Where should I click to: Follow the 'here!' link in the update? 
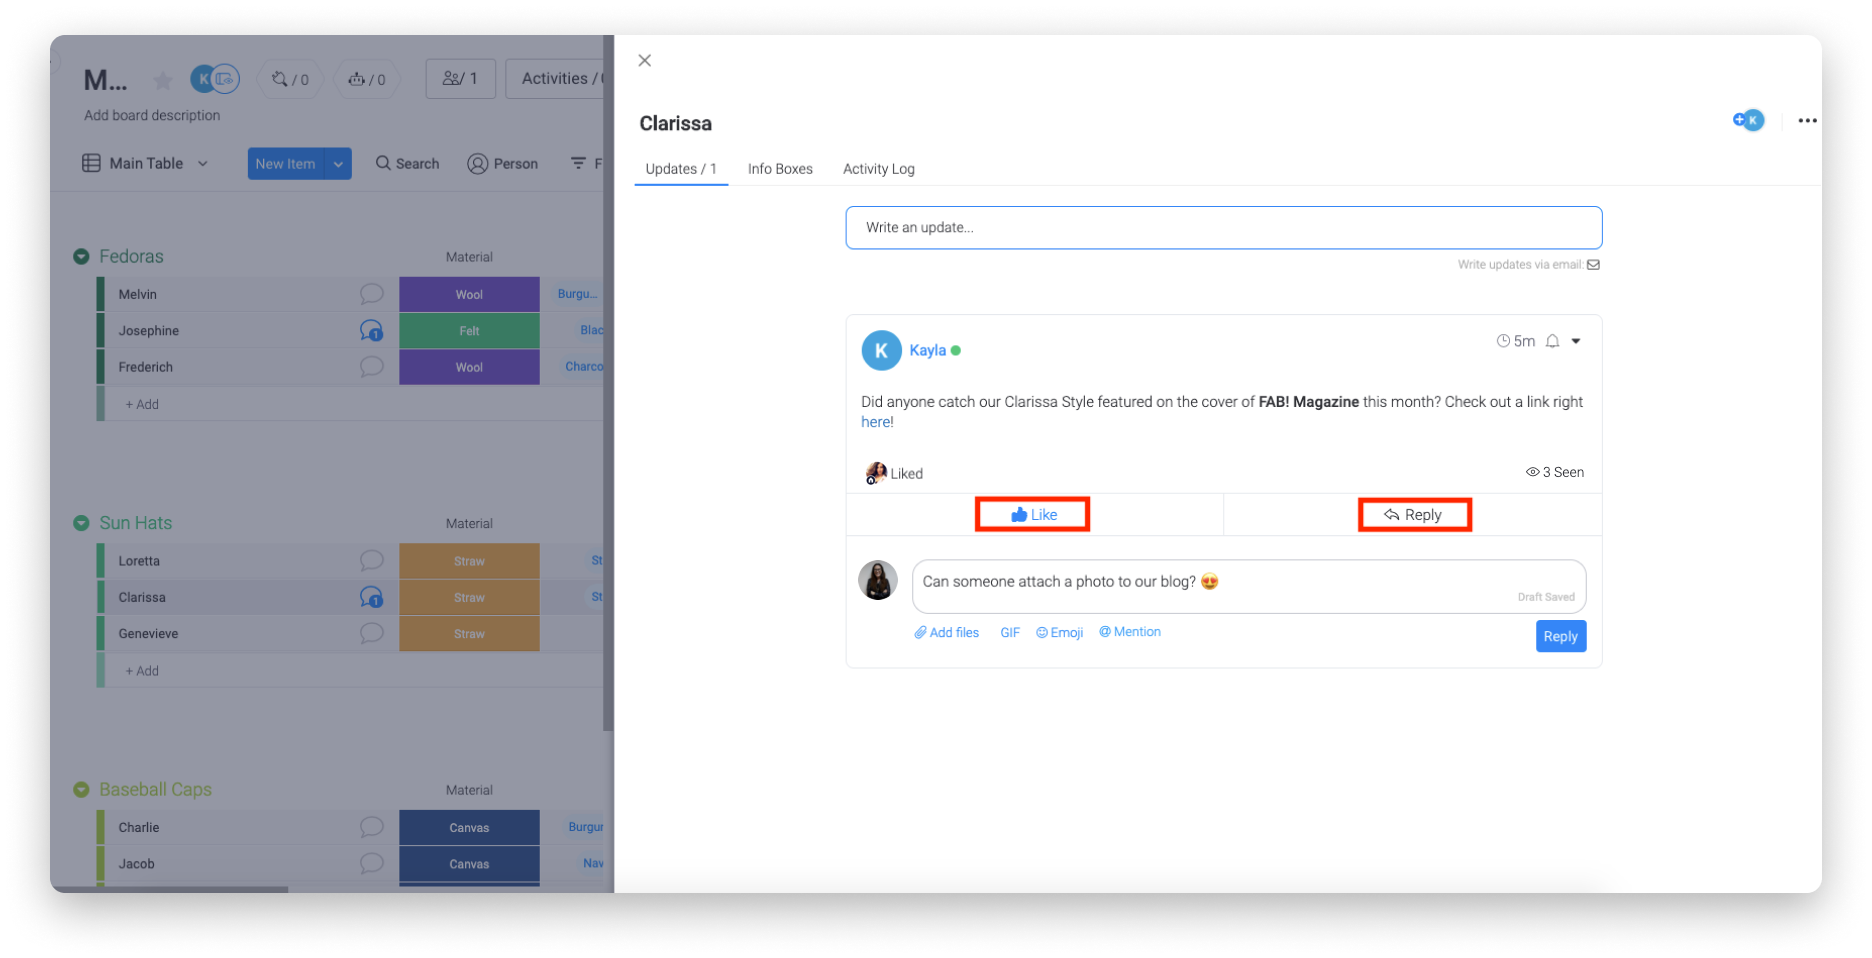tap(877, 422)
